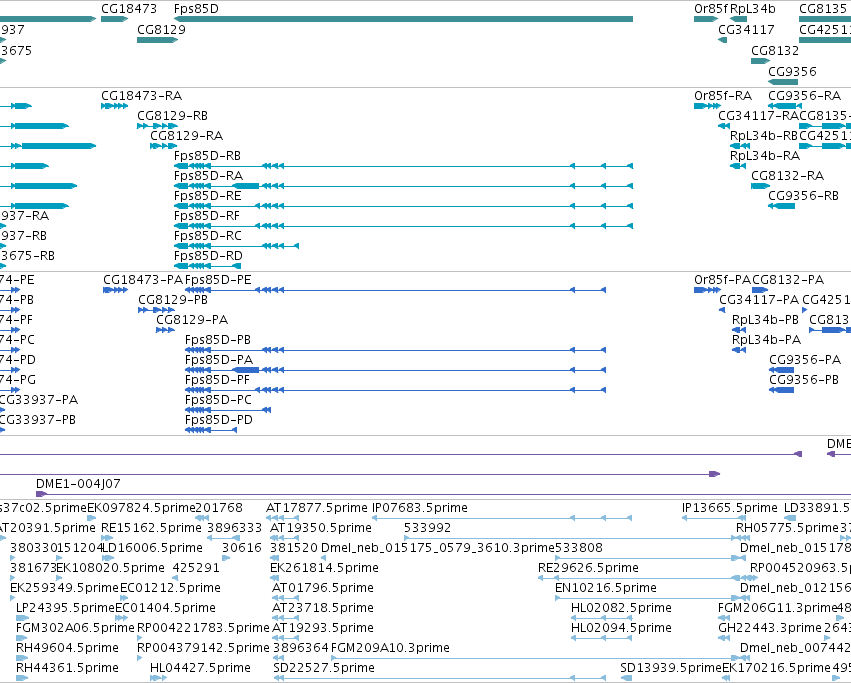Select EST LD16006.5prime
Viewport: 851px width, 683px height.
152,548
